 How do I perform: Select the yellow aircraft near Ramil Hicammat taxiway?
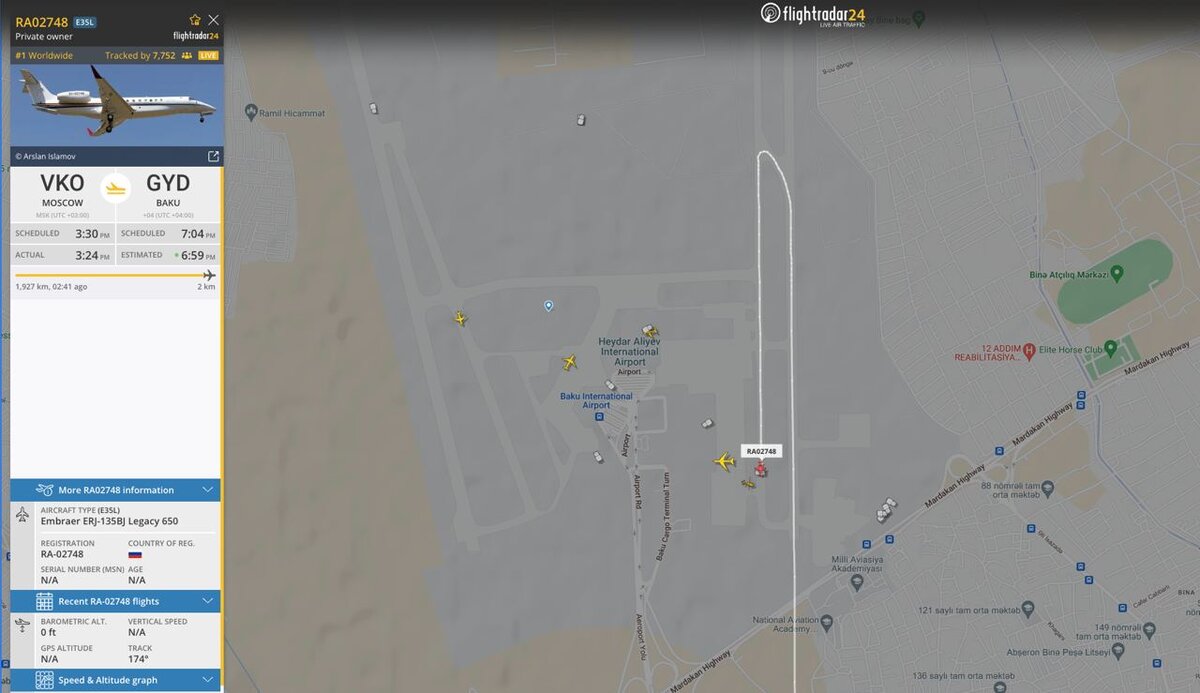point(460,318)
